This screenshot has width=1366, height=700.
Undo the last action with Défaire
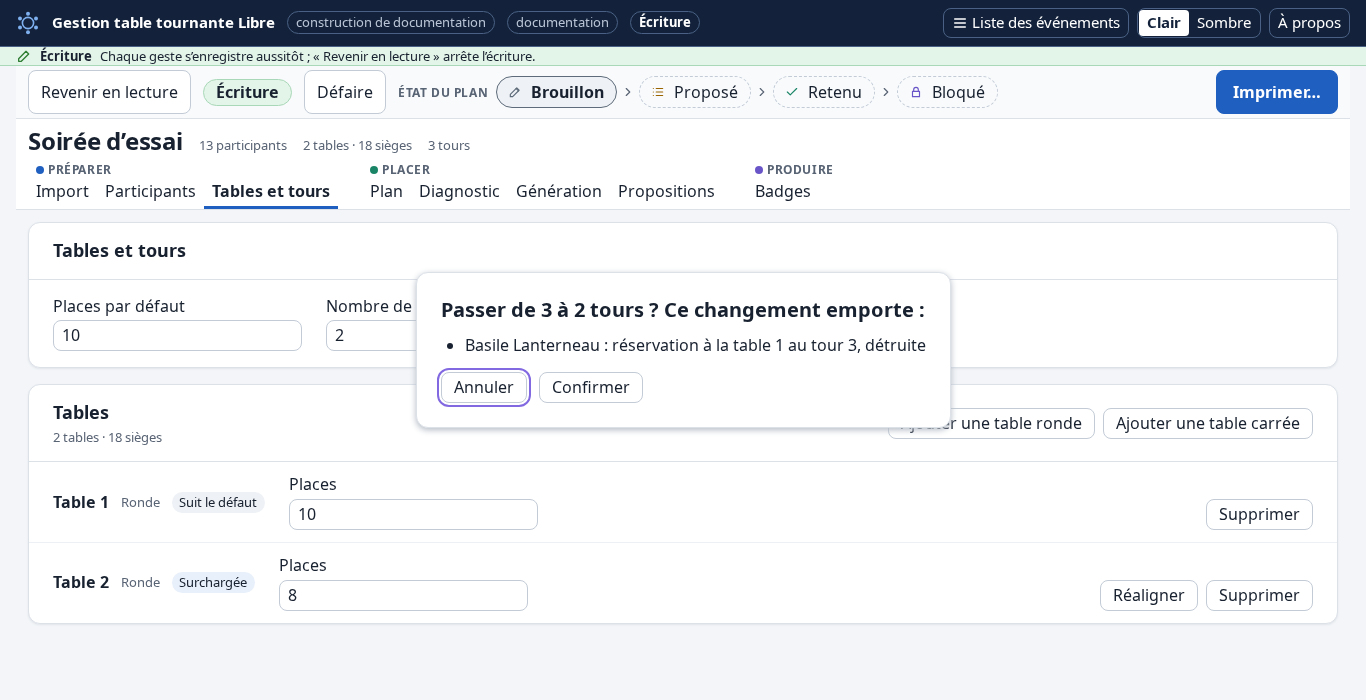(x=345, y=92)
